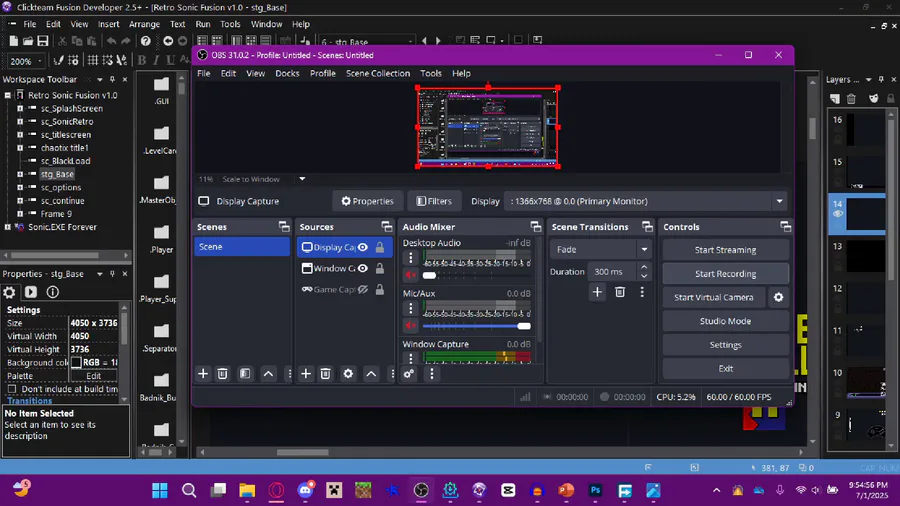Move source up with arrow icon

tap(371, 374)
